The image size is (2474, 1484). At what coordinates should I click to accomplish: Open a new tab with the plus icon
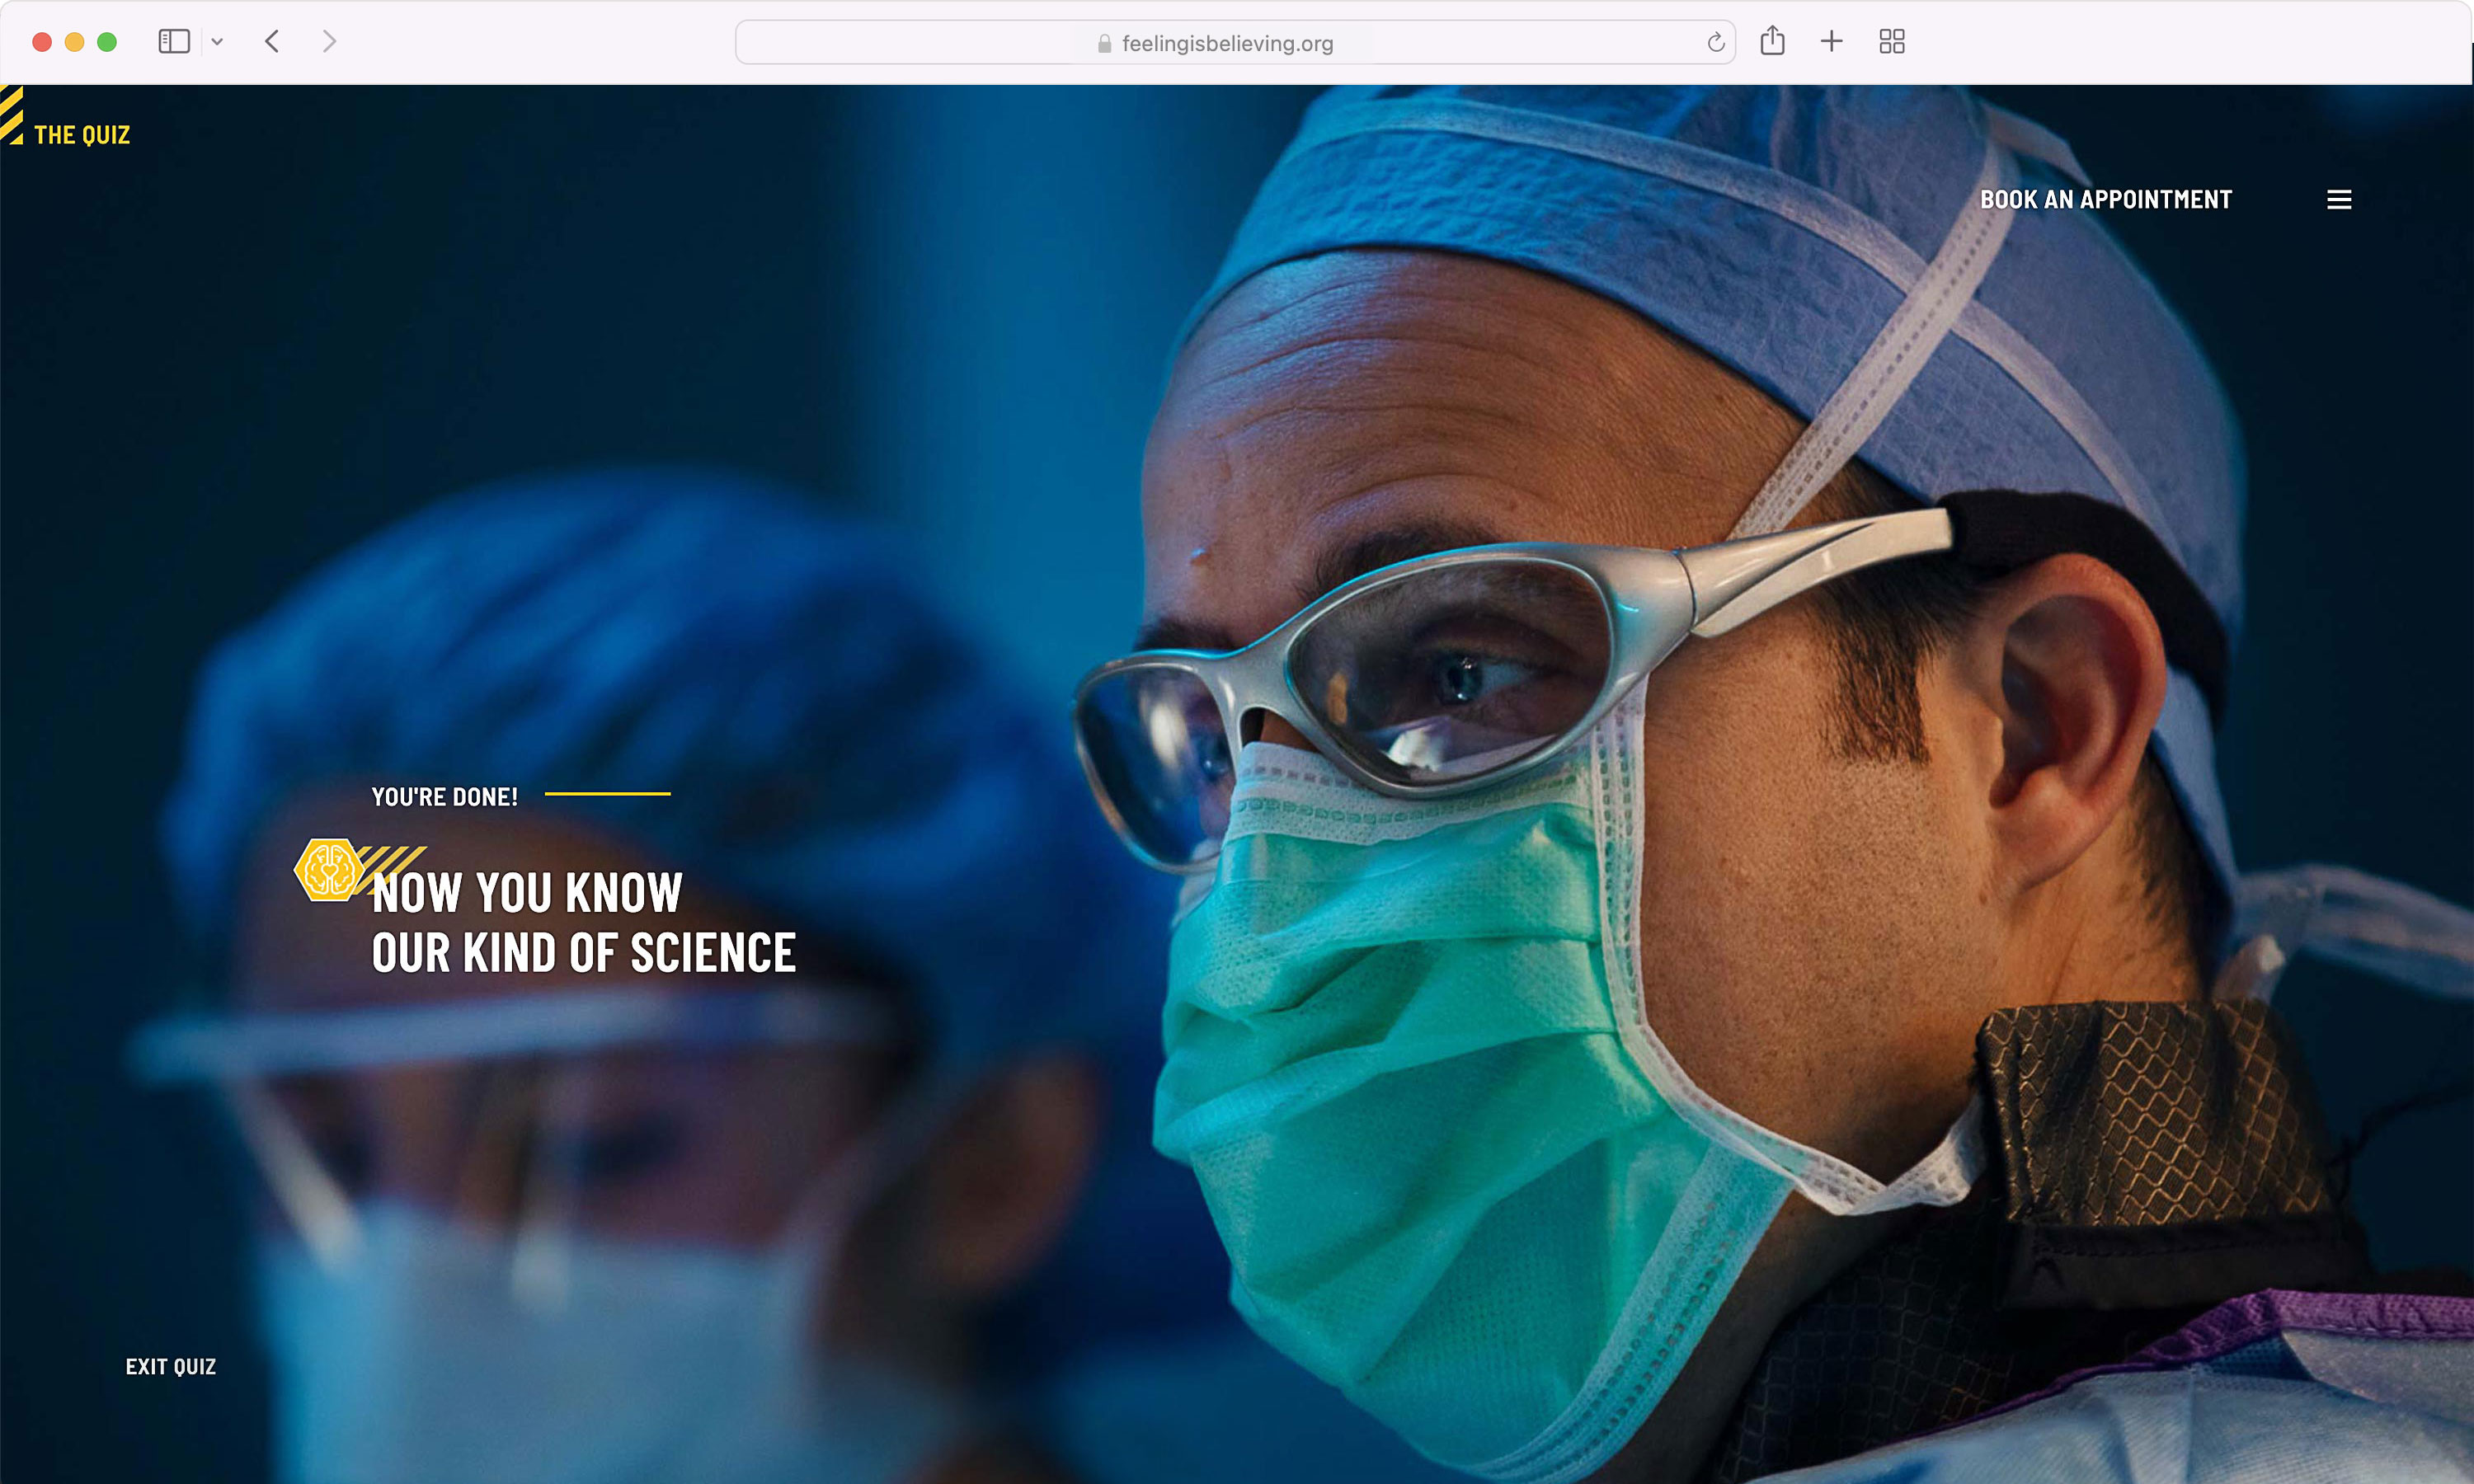coord(1831,42)
